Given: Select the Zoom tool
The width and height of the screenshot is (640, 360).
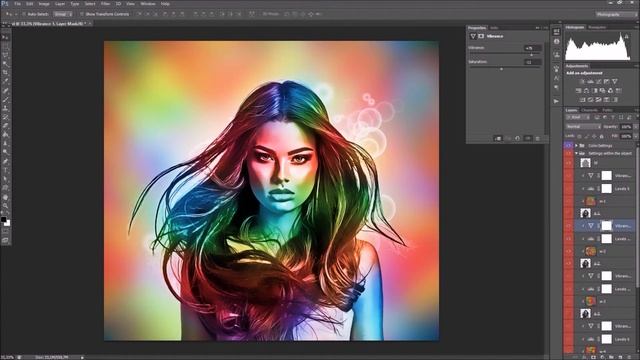Looking at the screenshot, I should pos(5,206).
